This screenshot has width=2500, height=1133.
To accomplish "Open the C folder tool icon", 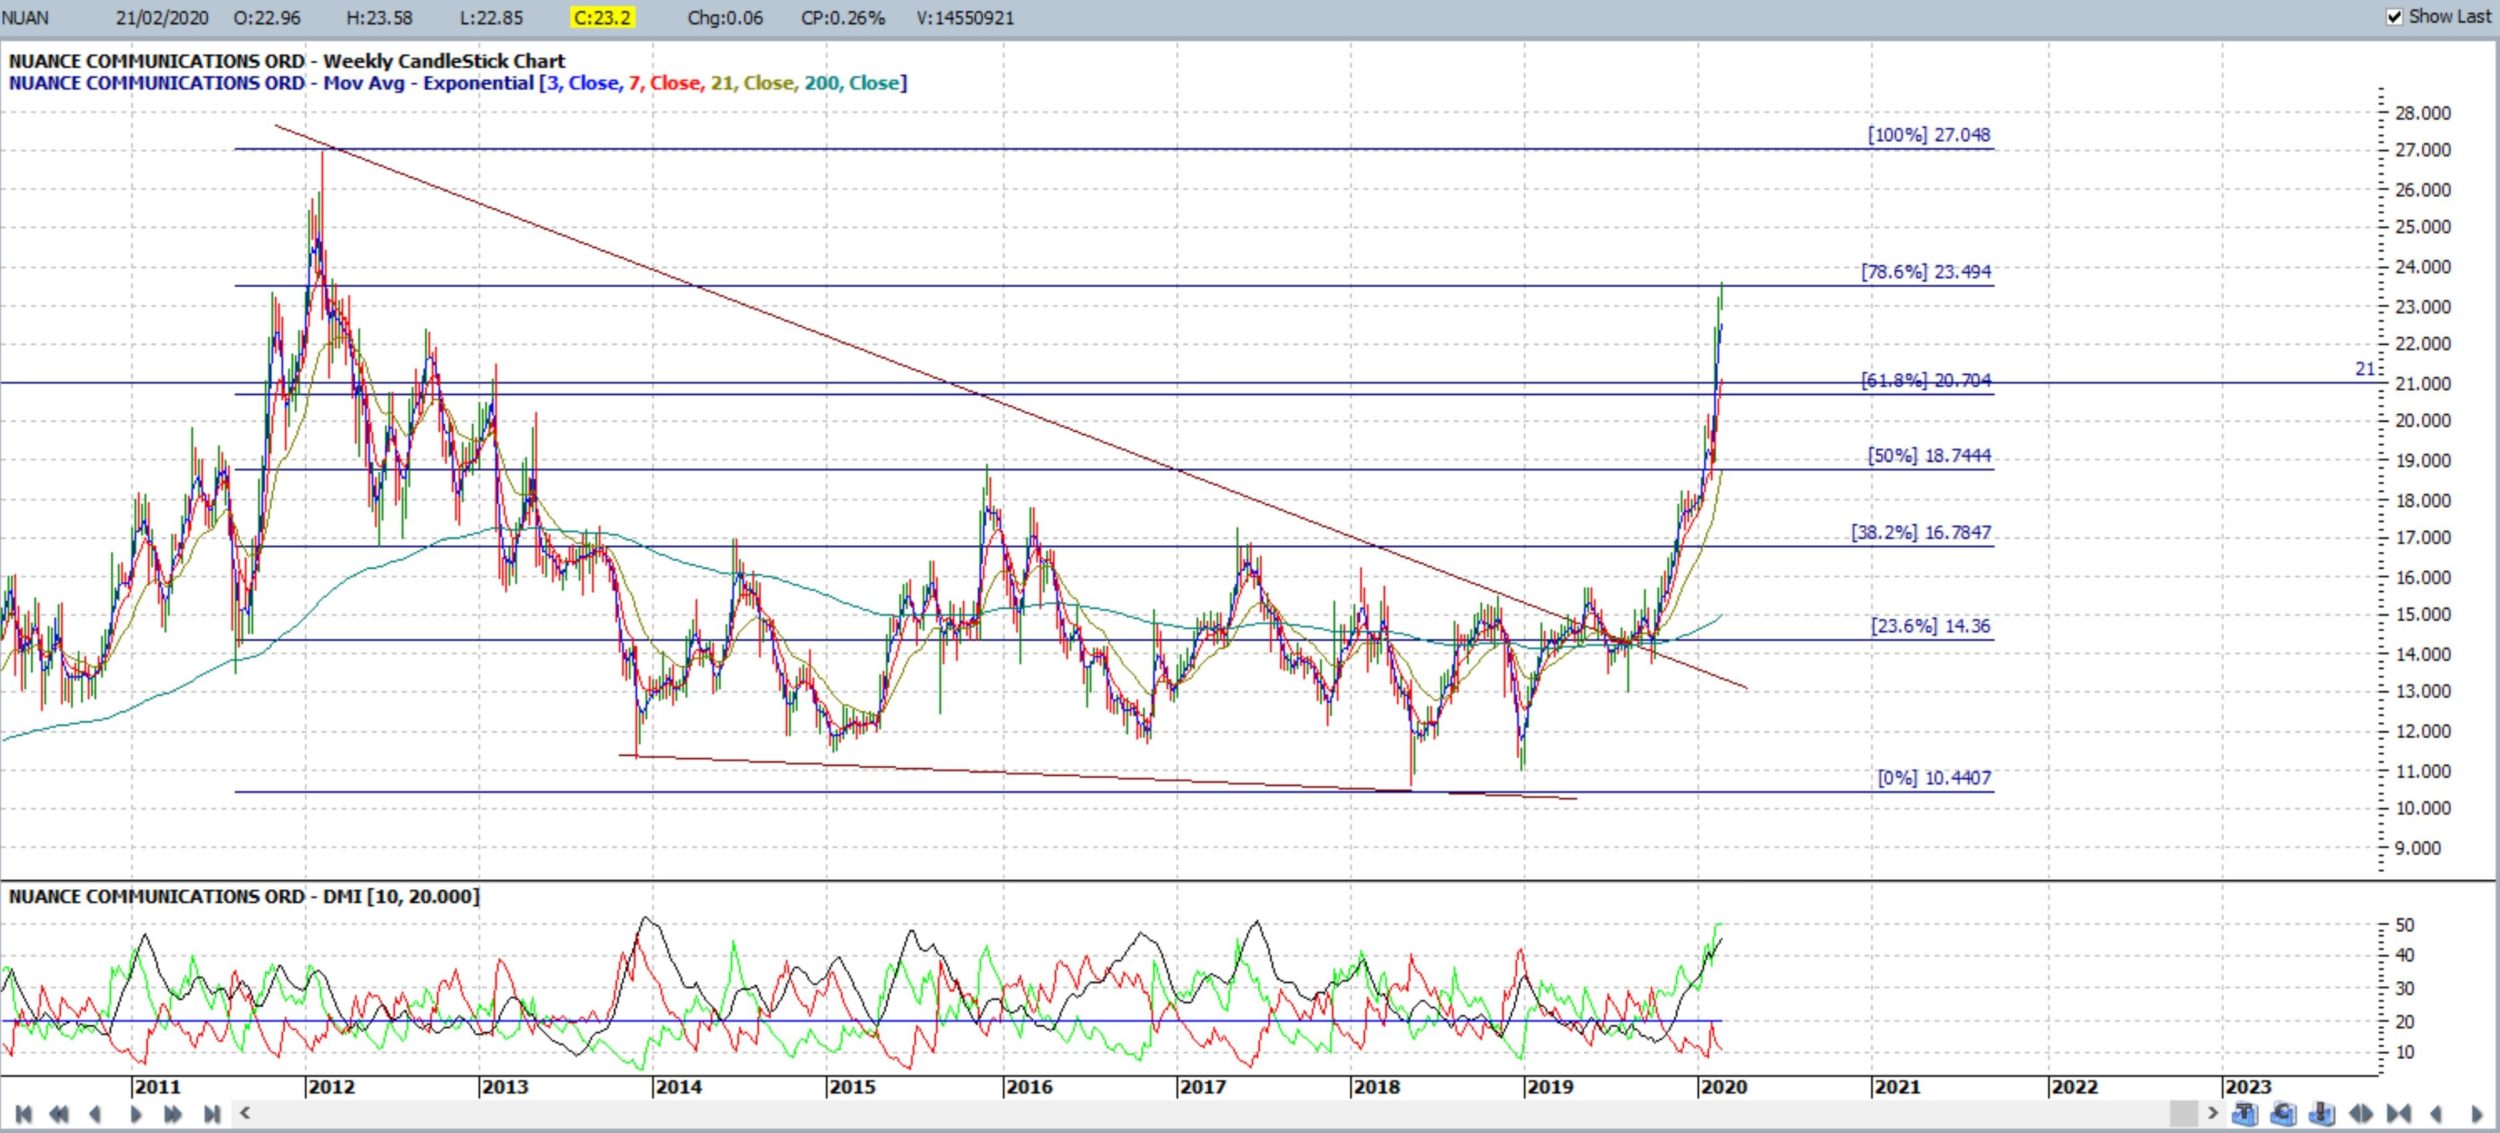I will point(2283,1113).
